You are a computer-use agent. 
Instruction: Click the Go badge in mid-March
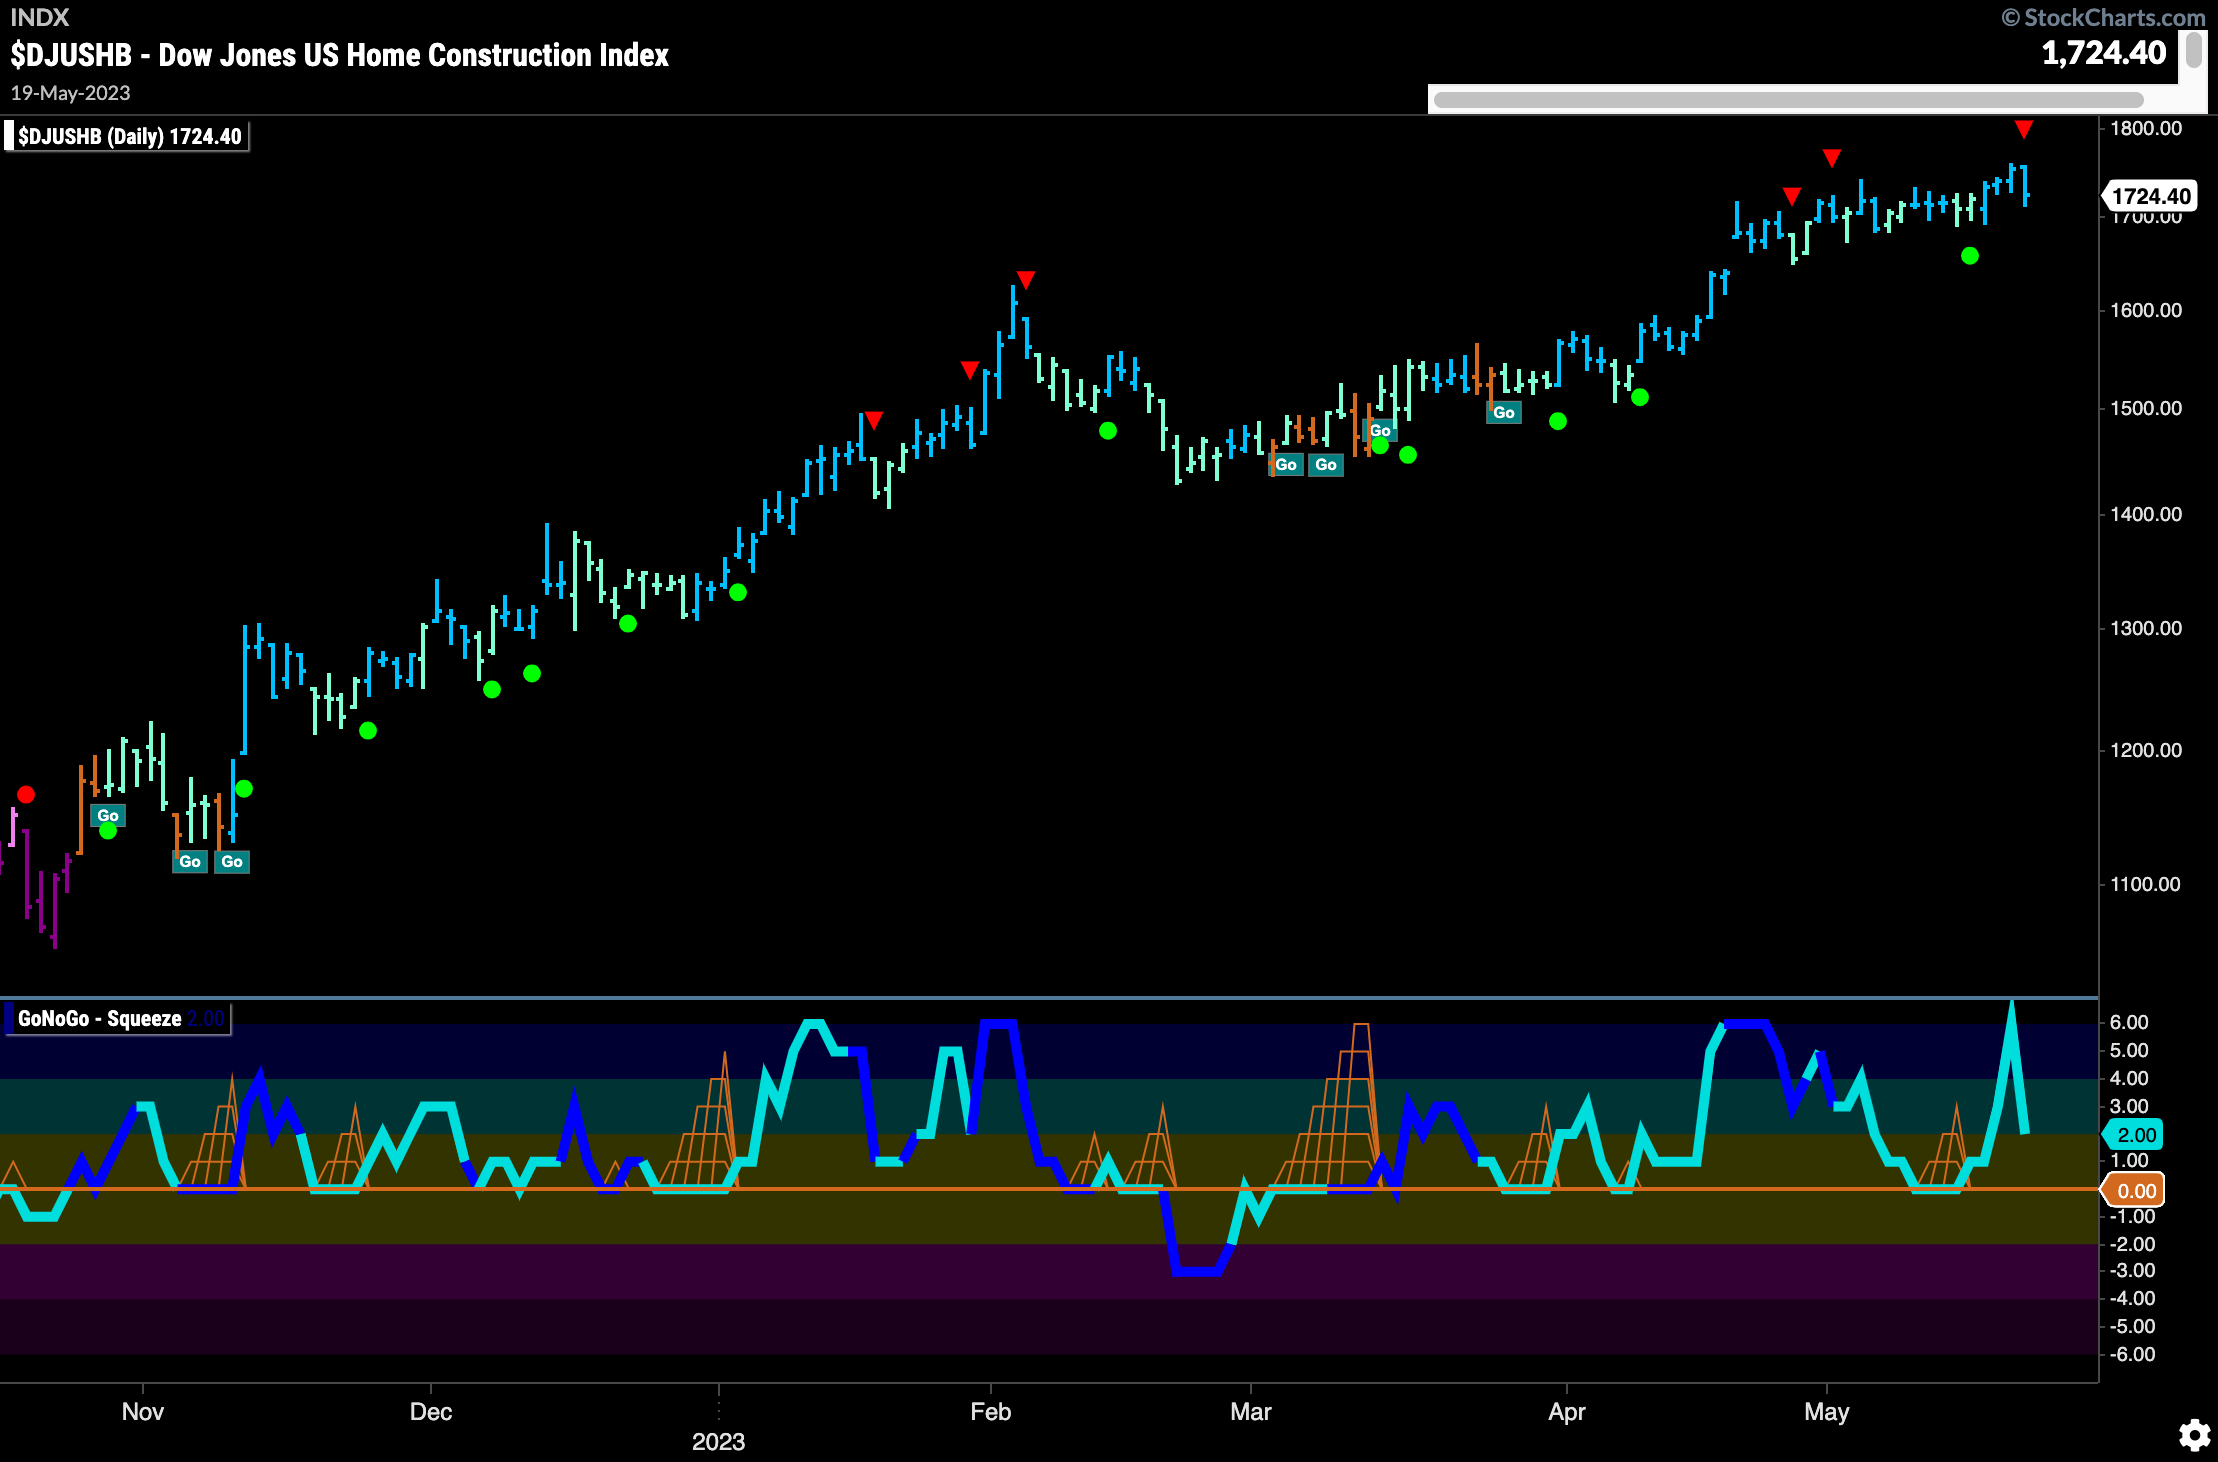pos(1380,430)
